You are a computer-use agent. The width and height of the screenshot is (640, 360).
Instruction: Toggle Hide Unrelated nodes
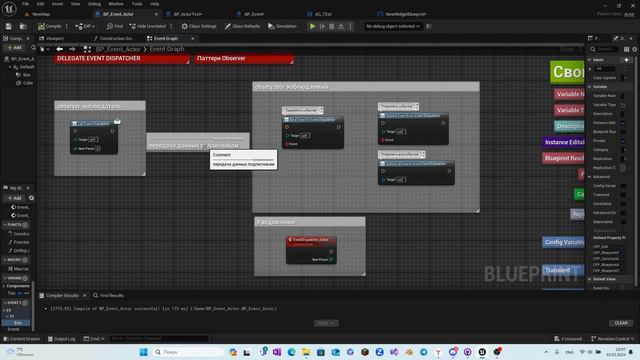point(147,26)
